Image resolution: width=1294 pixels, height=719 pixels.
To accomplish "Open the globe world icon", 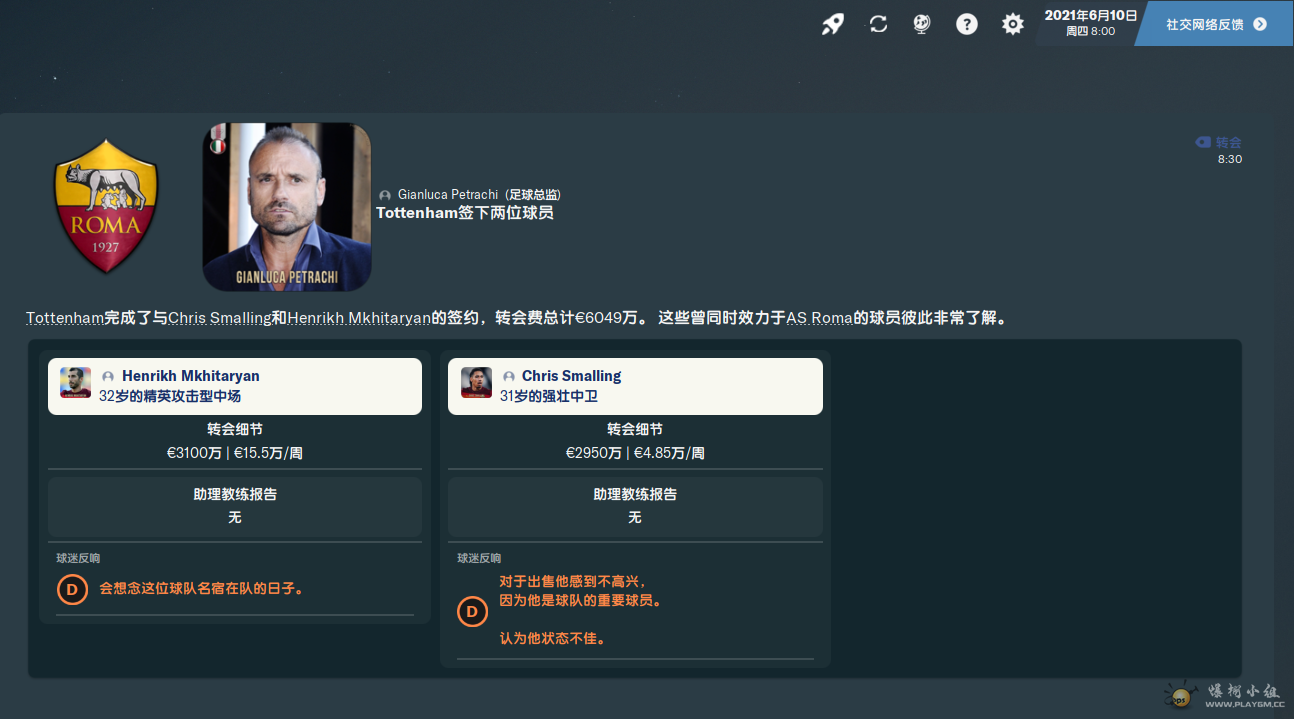I will click(922, 24).
